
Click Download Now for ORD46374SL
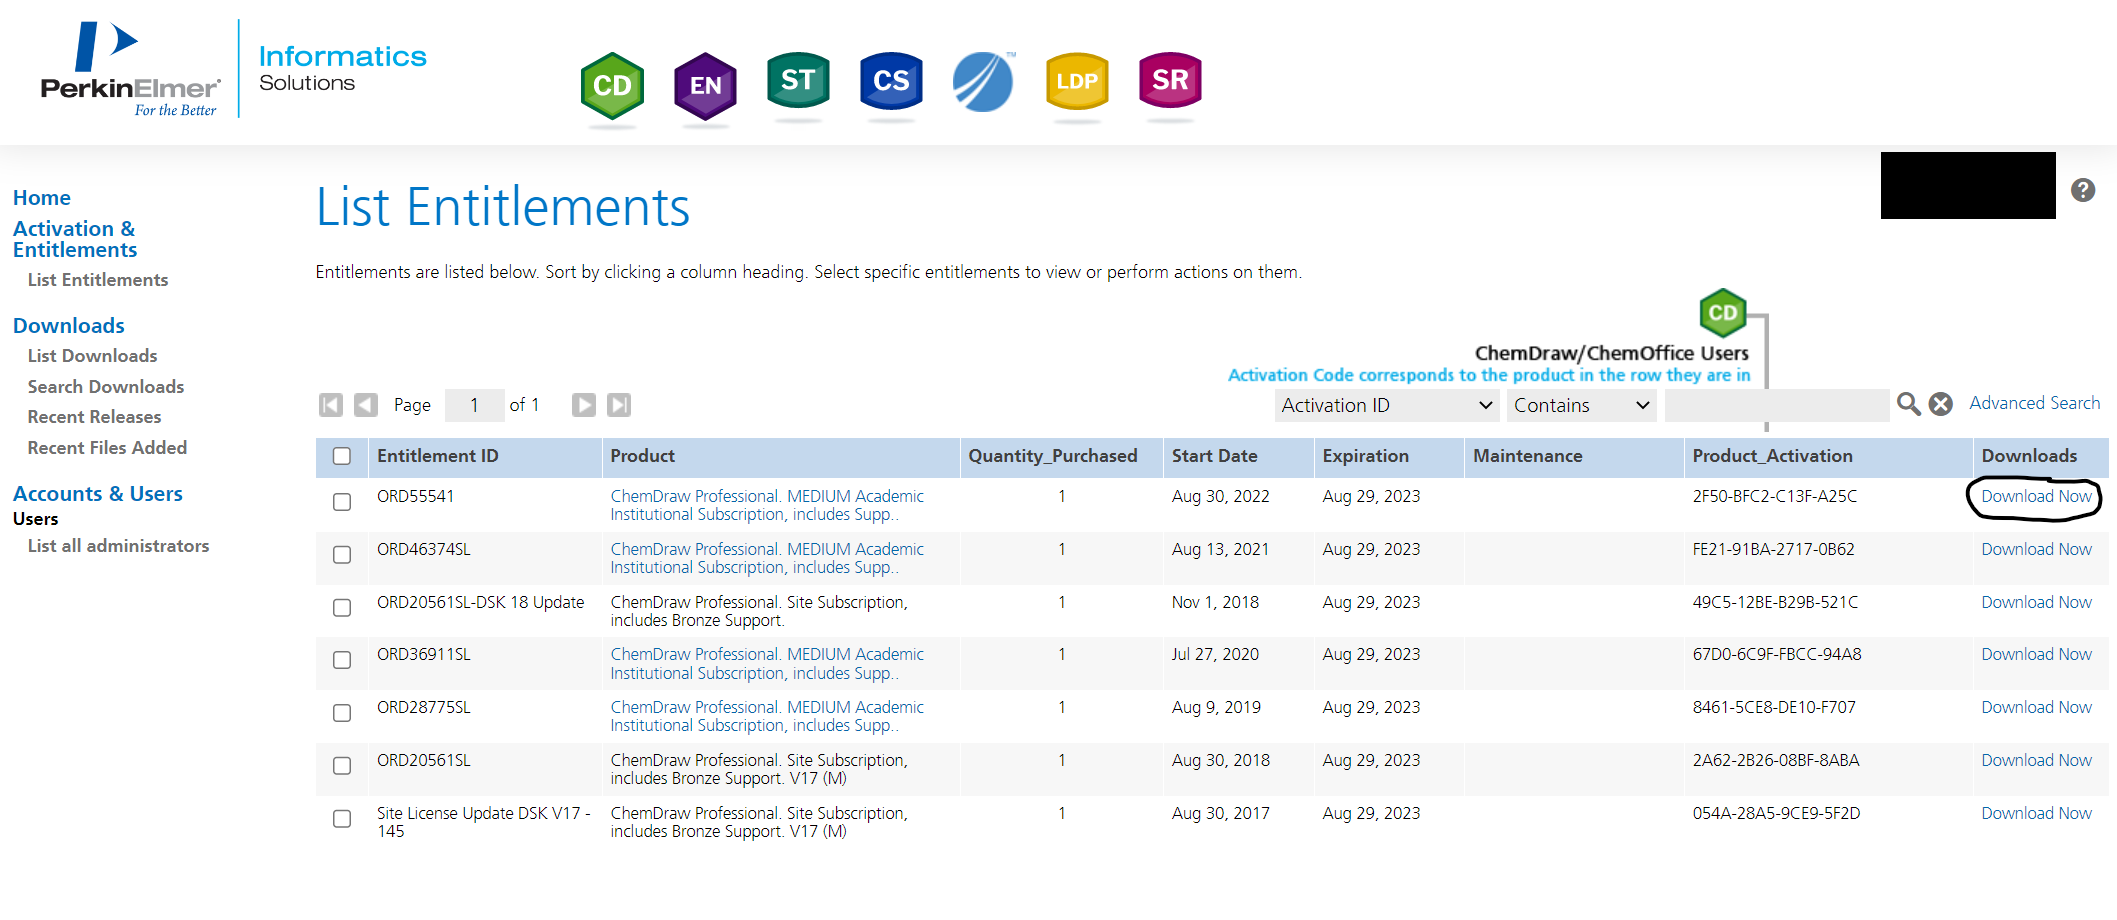2037,549
